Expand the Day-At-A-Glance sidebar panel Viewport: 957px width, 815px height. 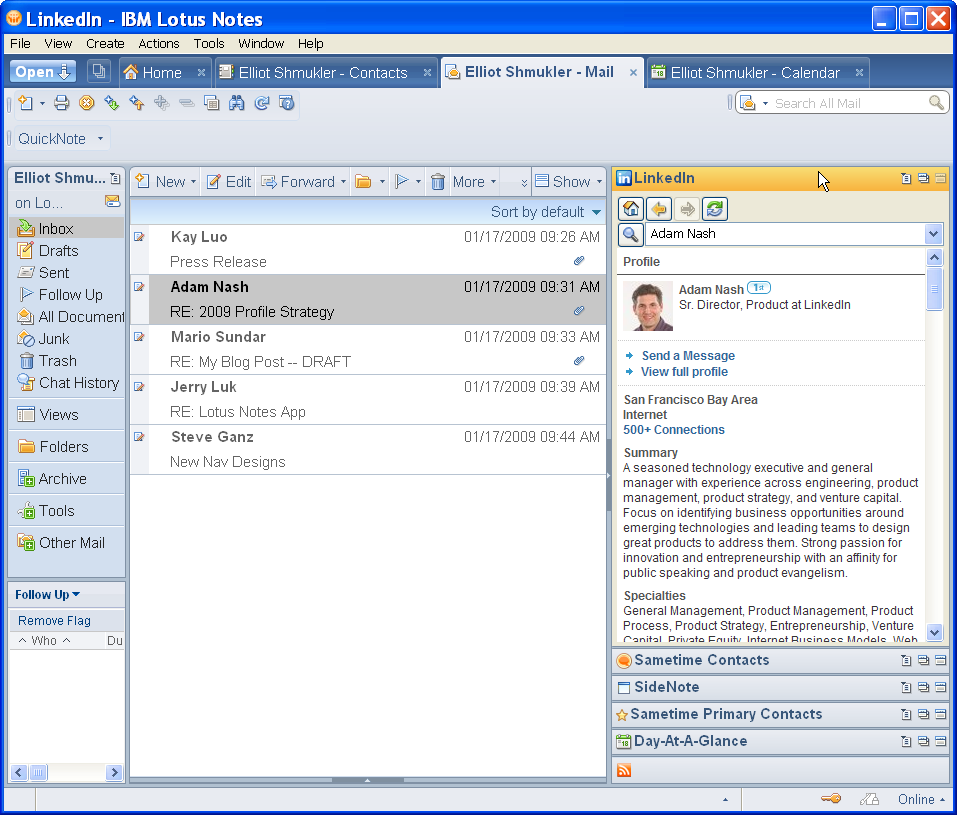point(690,741)
